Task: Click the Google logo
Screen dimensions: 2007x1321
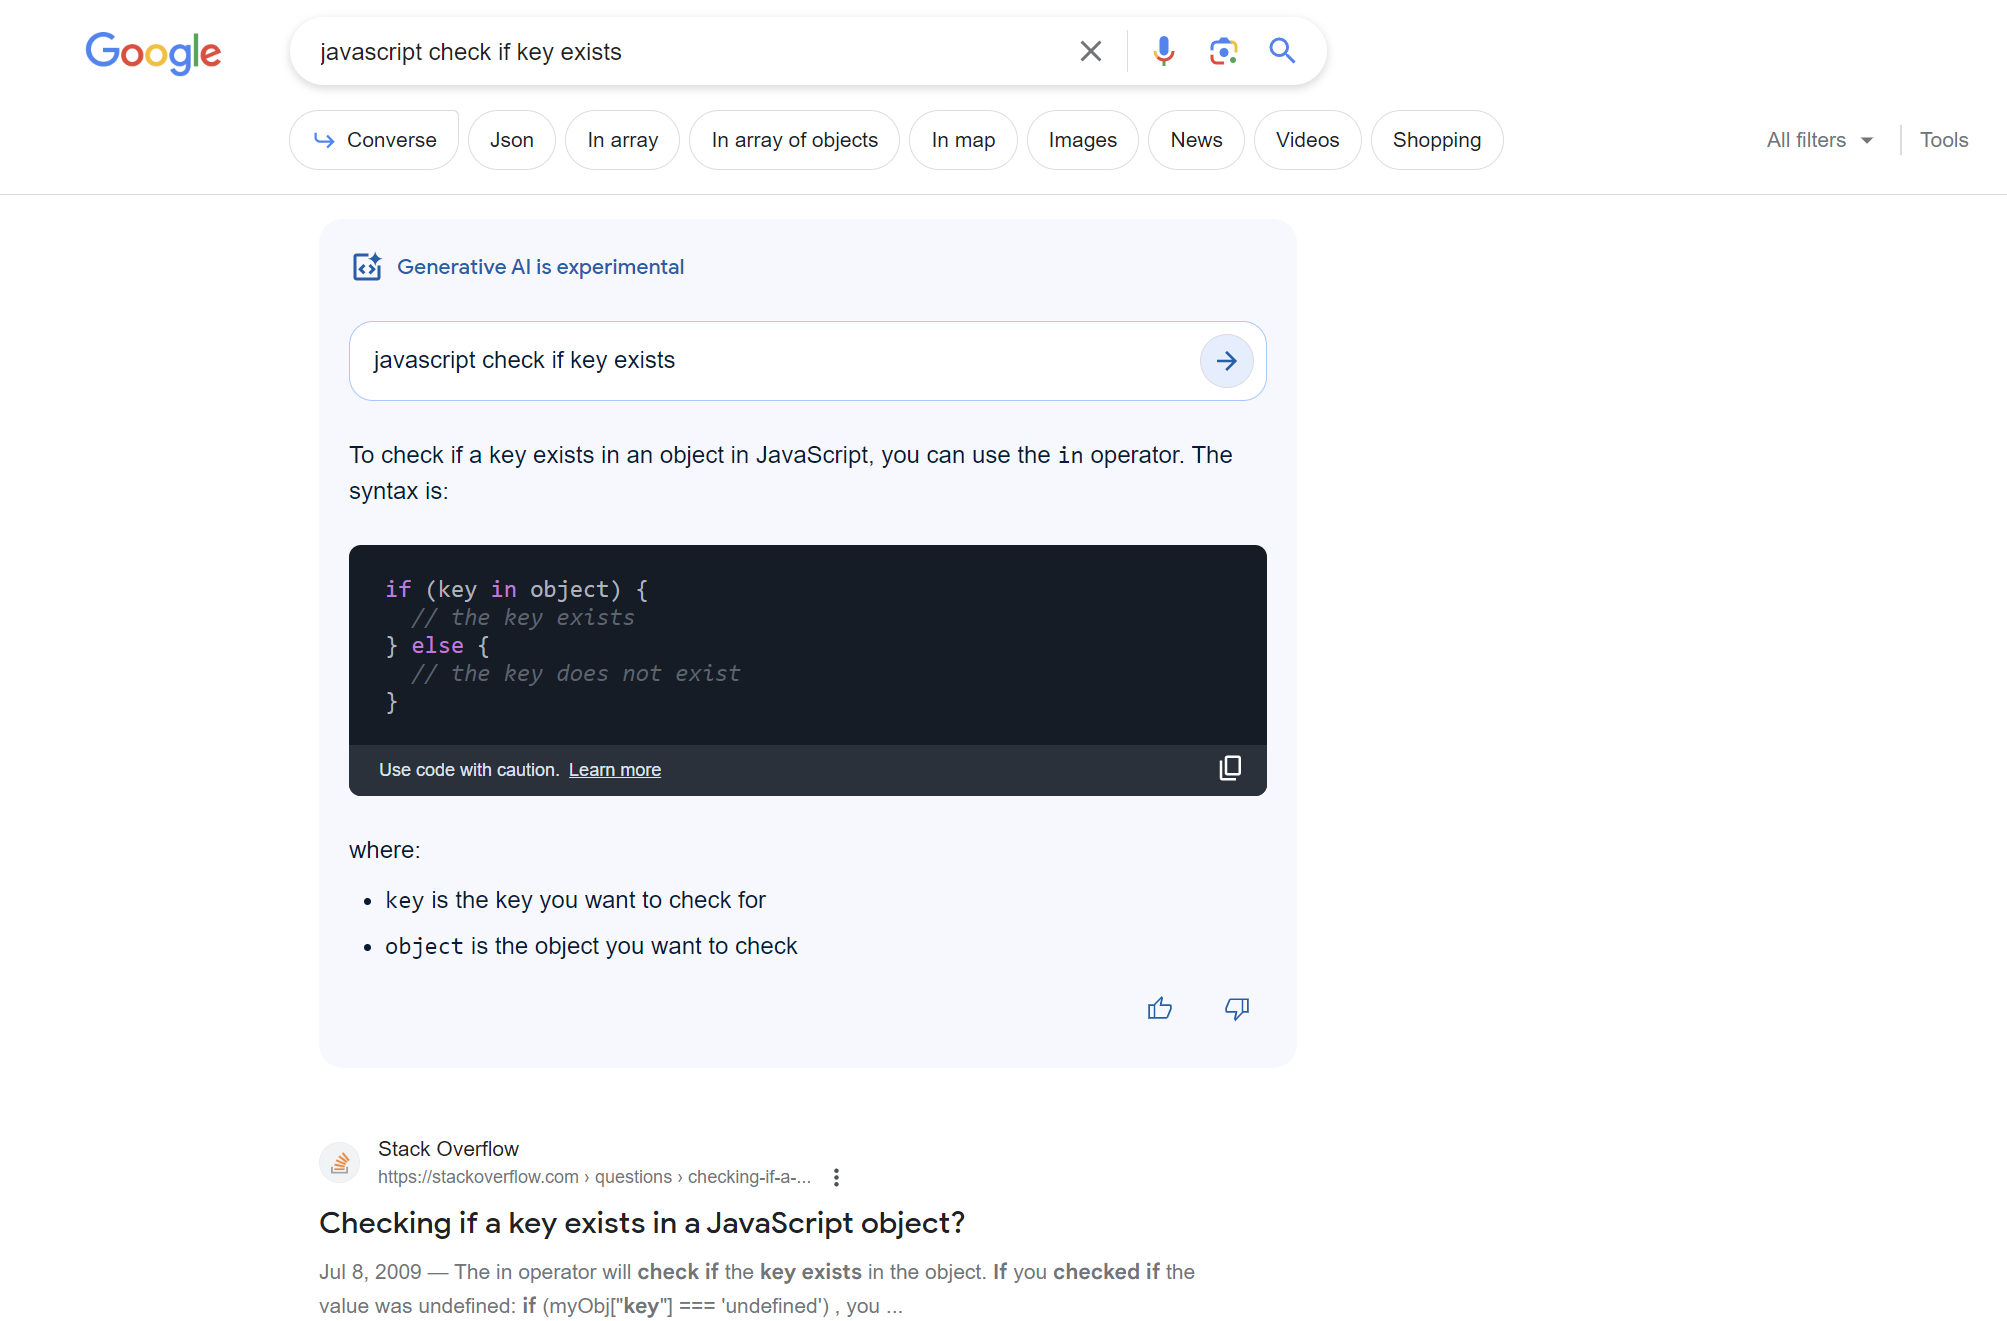Action: click(153, 52)
